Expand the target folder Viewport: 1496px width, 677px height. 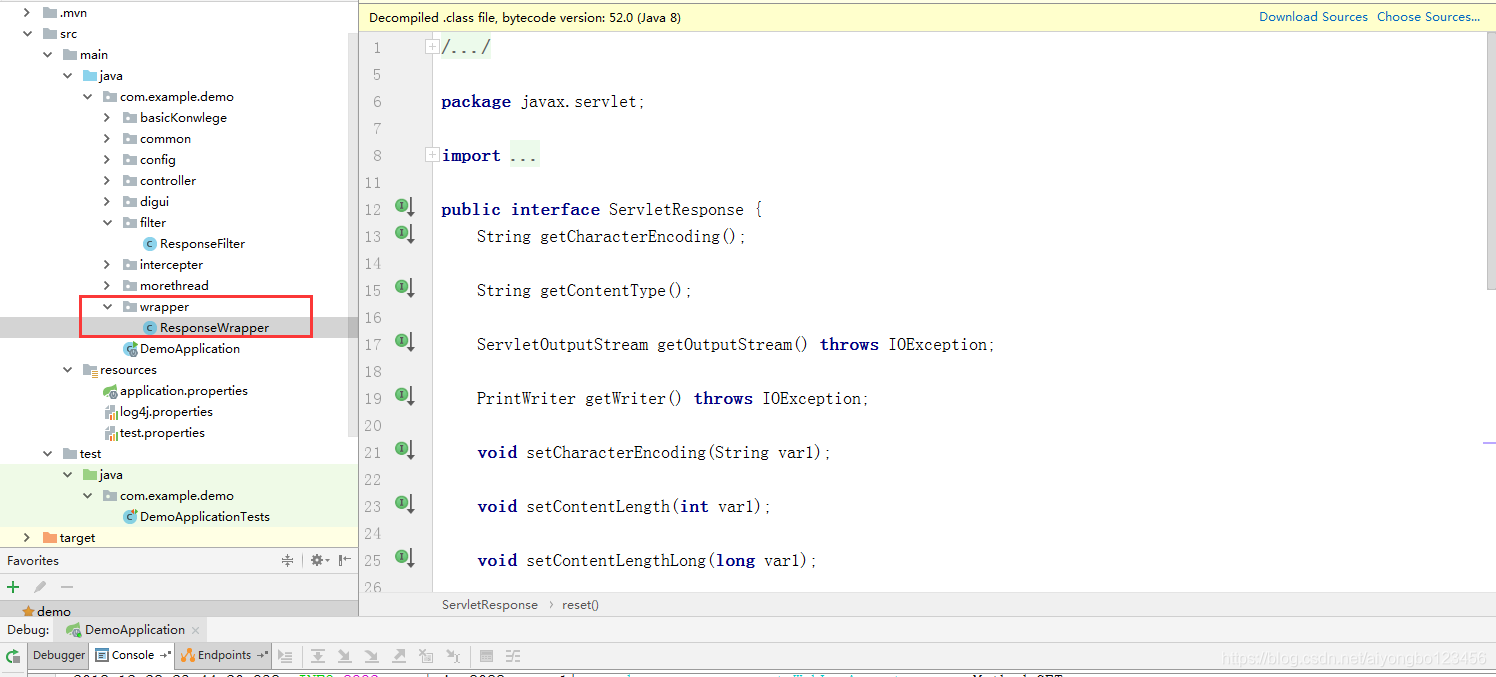pyautogui.click(x=27, y=538)
